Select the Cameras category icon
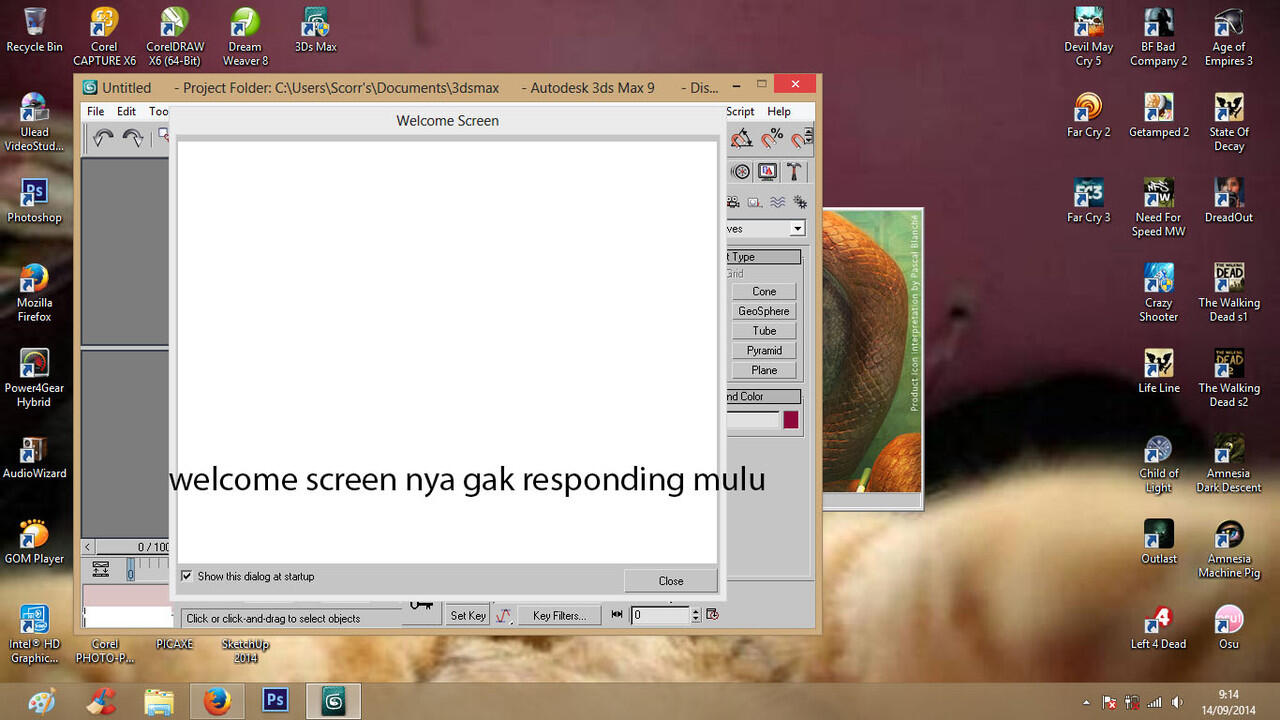This screenshot has height=720, width=1280. [733, 202]
